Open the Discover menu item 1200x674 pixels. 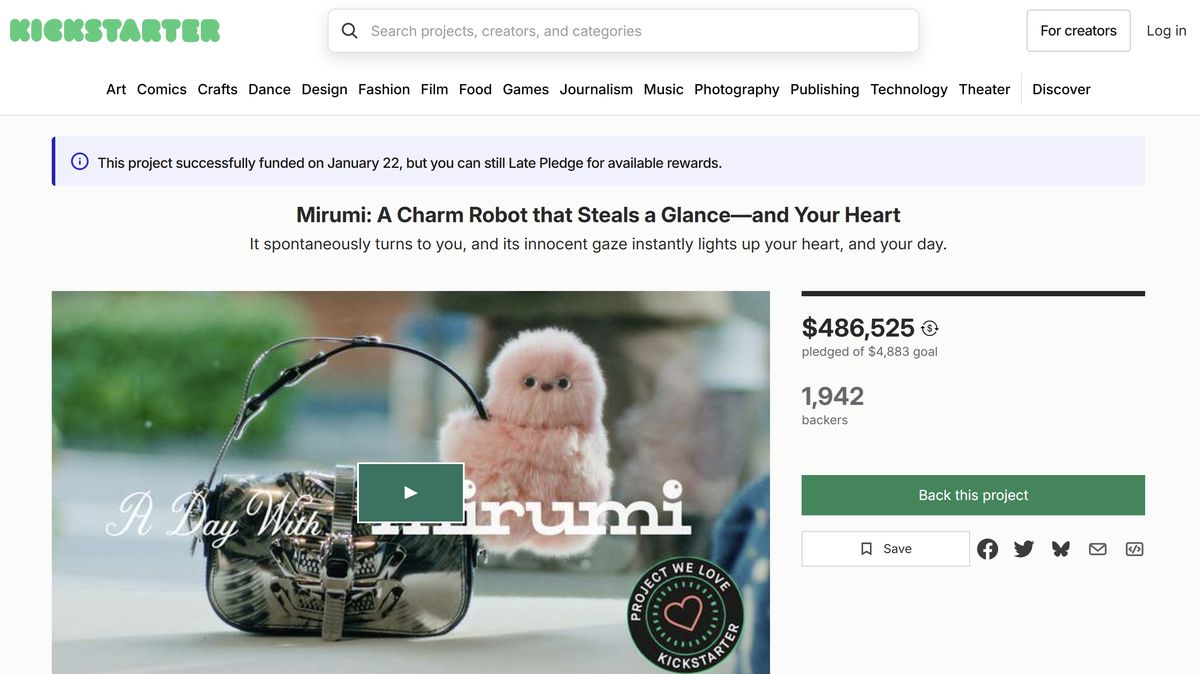[x=1061, y=89]
